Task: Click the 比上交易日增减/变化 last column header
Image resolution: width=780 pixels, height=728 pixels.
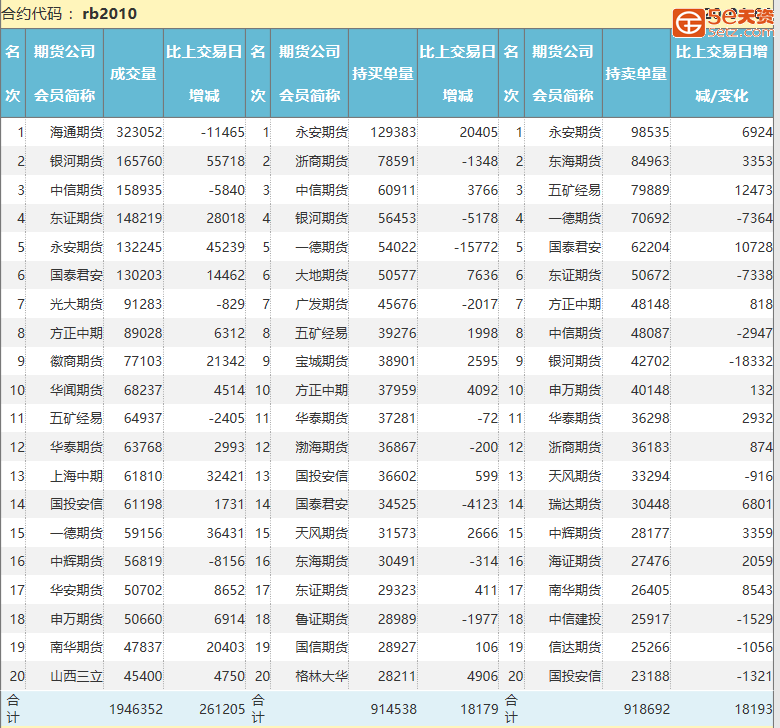Action: coord(721,73)
